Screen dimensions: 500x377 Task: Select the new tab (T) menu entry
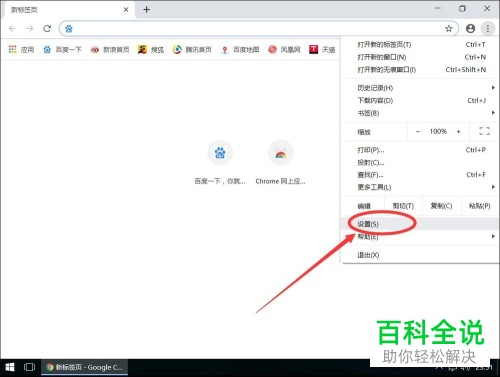[420, 45]
